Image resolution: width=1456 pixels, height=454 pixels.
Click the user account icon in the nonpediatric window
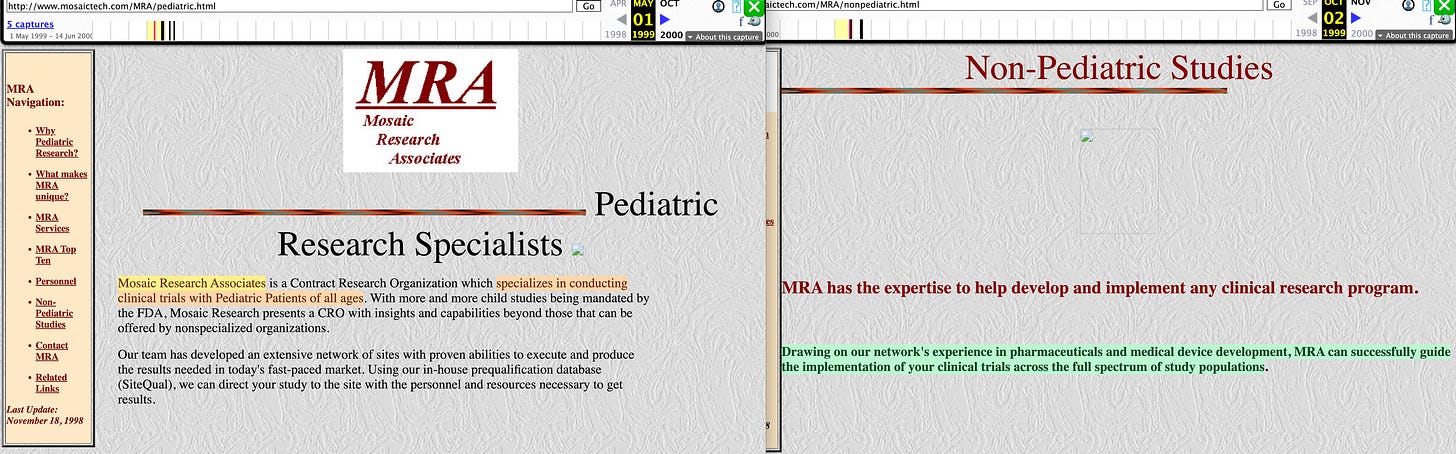pos(1410,6)
